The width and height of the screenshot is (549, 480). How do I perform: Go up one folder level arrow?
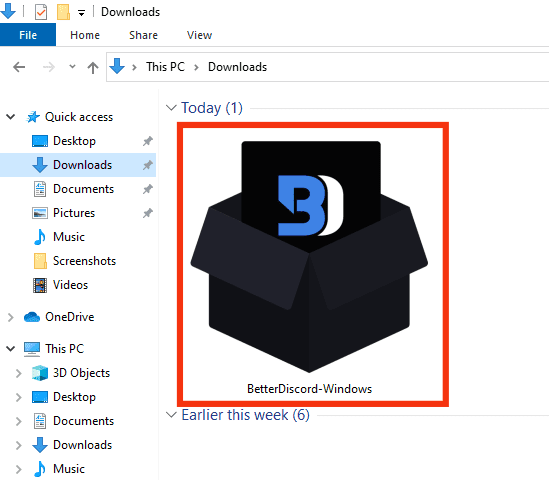point(93,67)
